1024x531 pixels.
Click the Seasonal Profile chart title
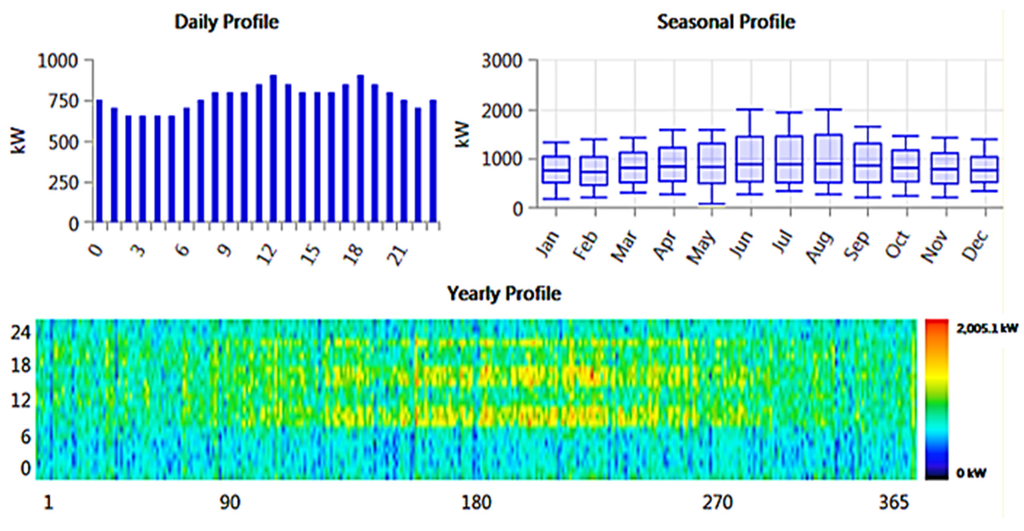[x=726, y=22]
